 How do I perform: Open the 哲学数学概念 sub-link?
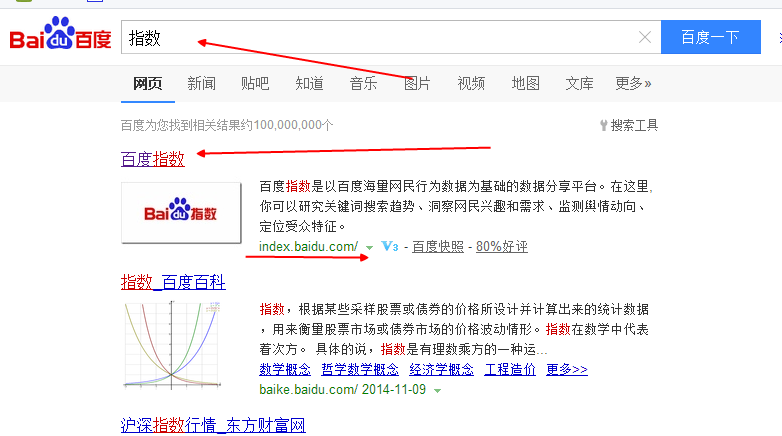360,370
